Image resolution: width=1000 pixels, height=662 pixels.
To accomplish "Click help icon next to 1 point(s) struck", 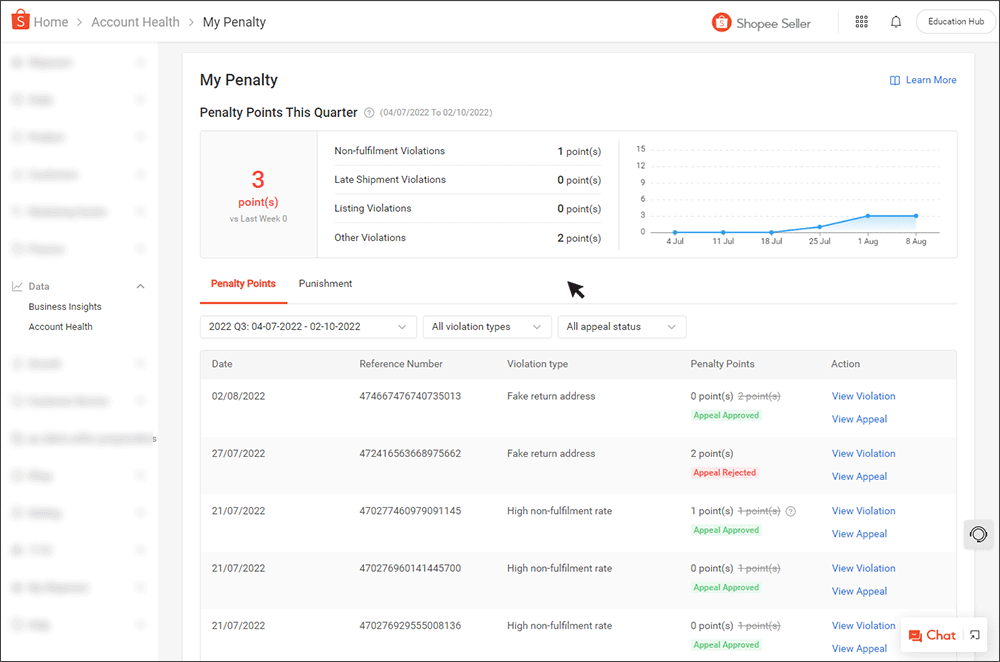I will click(791, 511).
